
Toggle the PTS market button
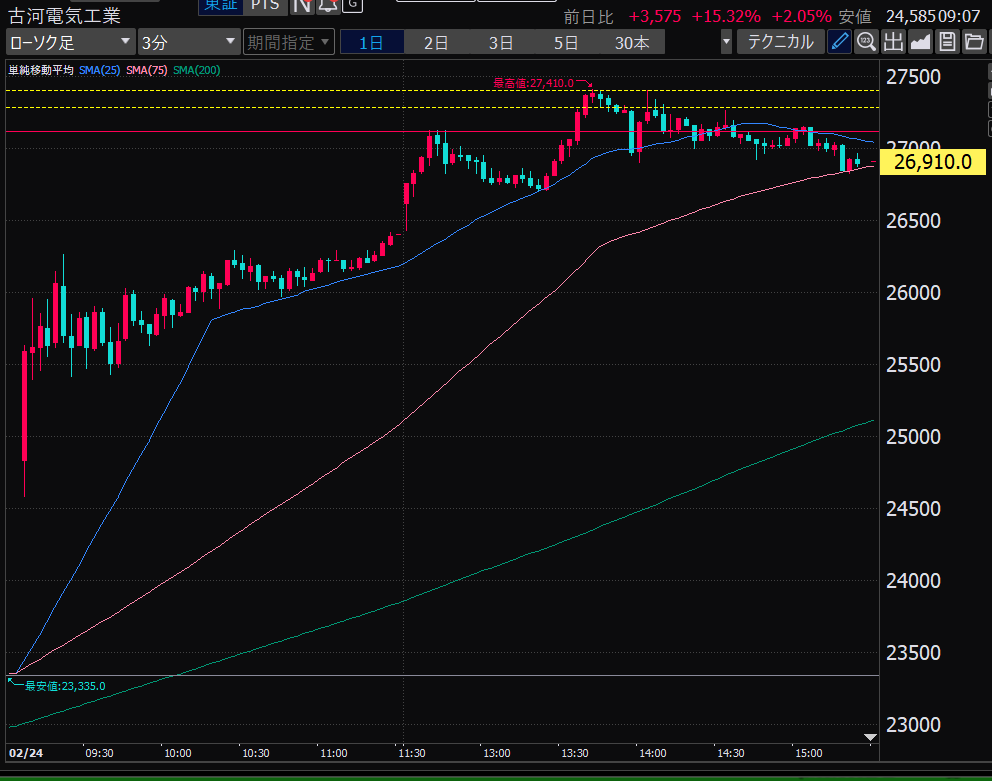pos(265,5)
